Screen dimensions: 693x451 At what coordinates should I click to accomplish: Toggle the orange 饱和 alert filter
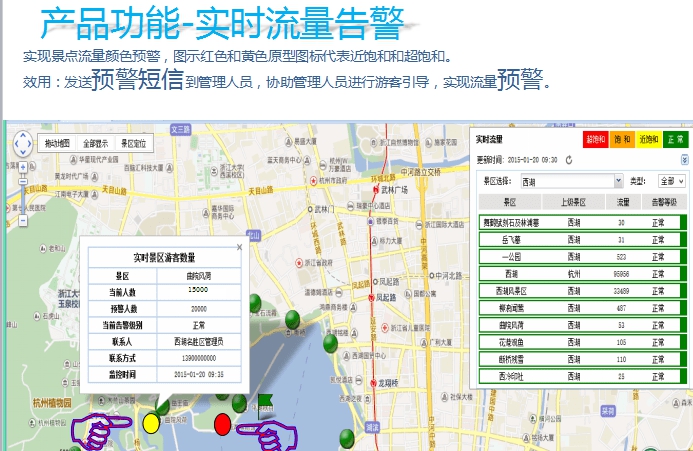[622, 139]
